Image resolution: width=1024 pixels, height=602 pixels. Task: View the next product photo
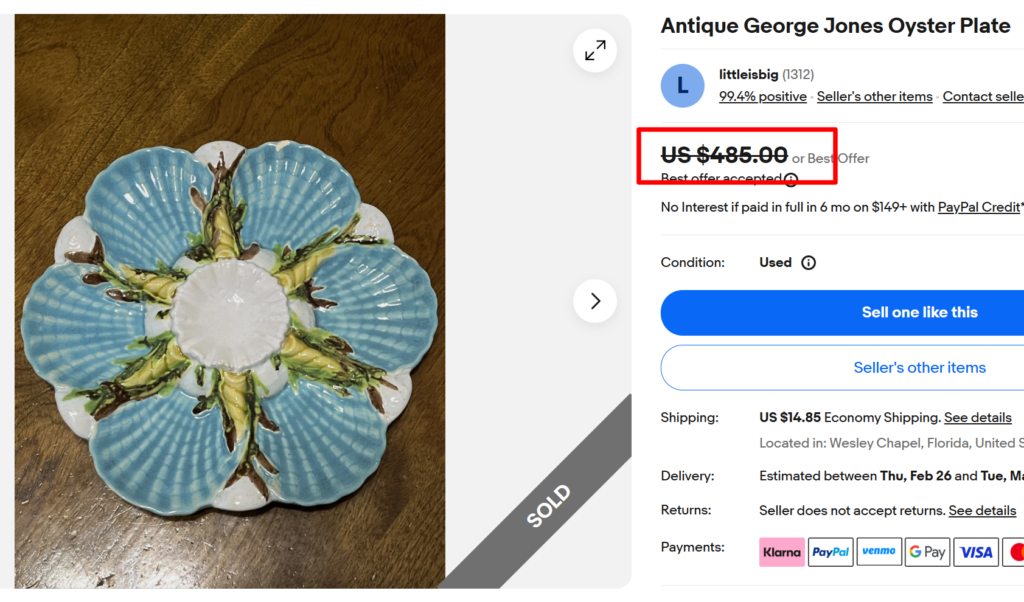pos(594,300)
